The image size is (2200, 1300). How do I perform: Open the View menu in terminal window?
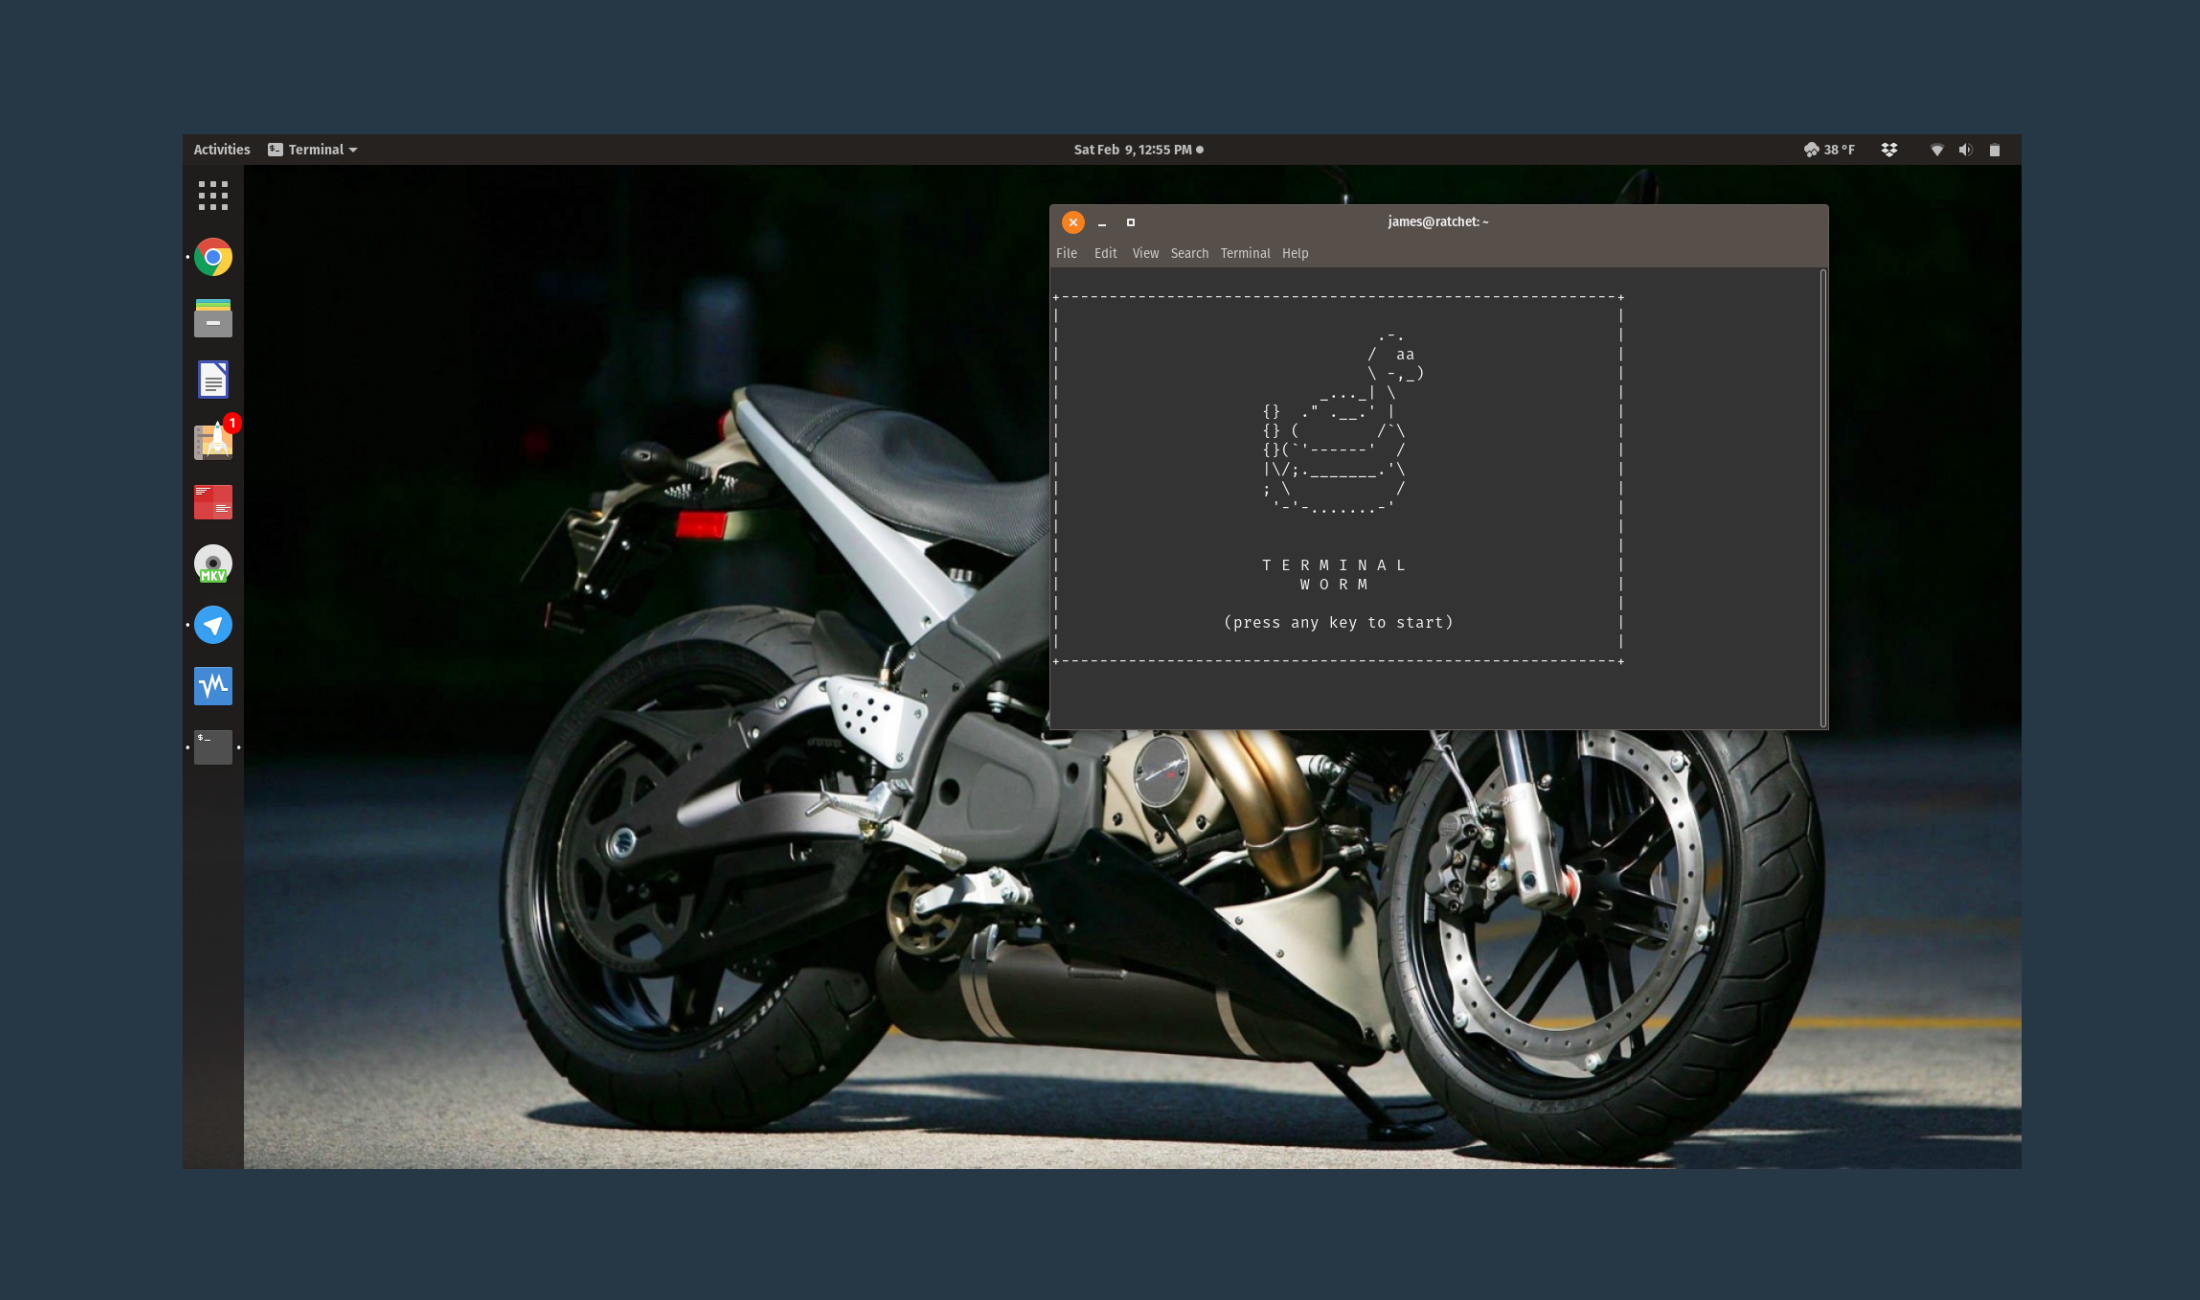1145,253
